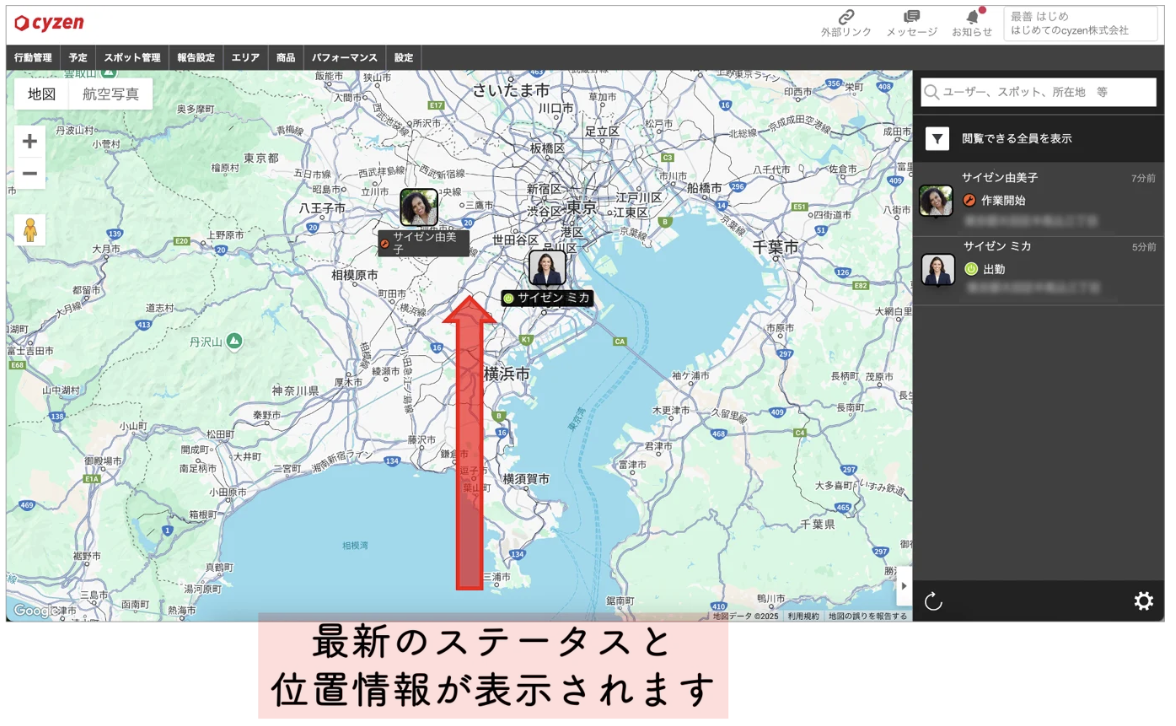Open the お知らせ notification bell

[973, 16]
